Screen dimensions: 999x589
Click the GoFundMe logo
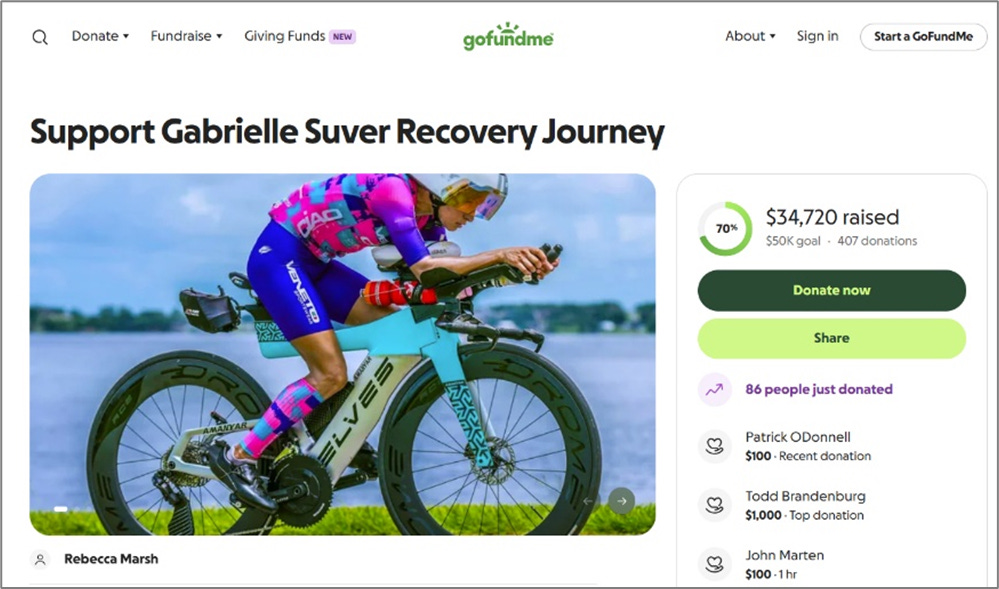click(508, 36)
